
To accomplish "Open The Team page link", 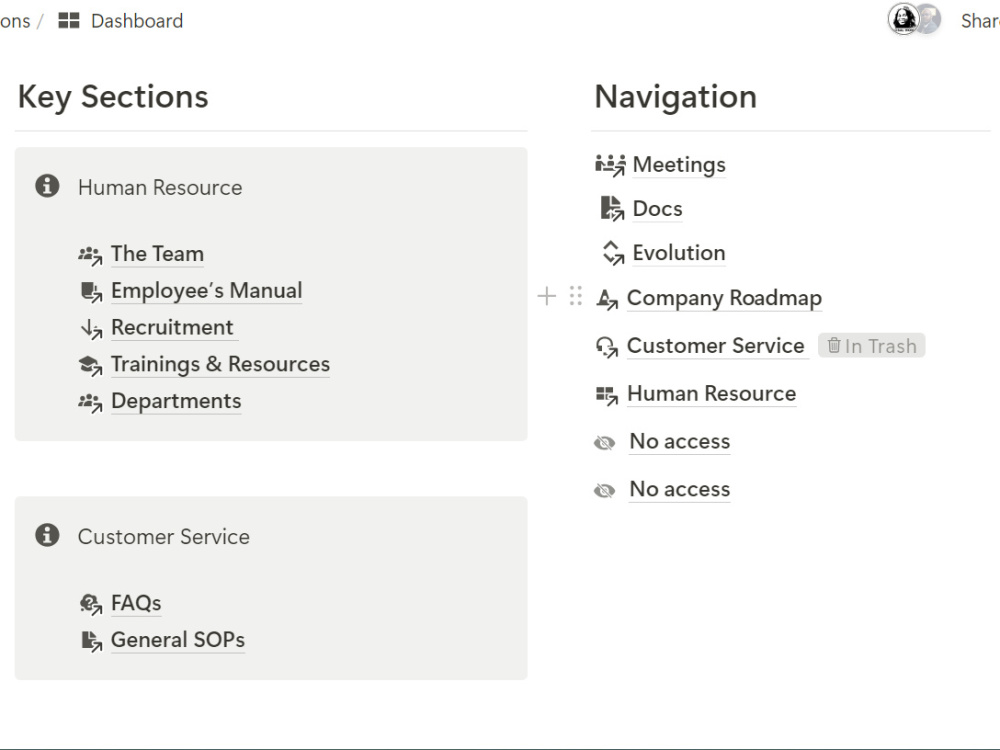I will tap(158, 254).
